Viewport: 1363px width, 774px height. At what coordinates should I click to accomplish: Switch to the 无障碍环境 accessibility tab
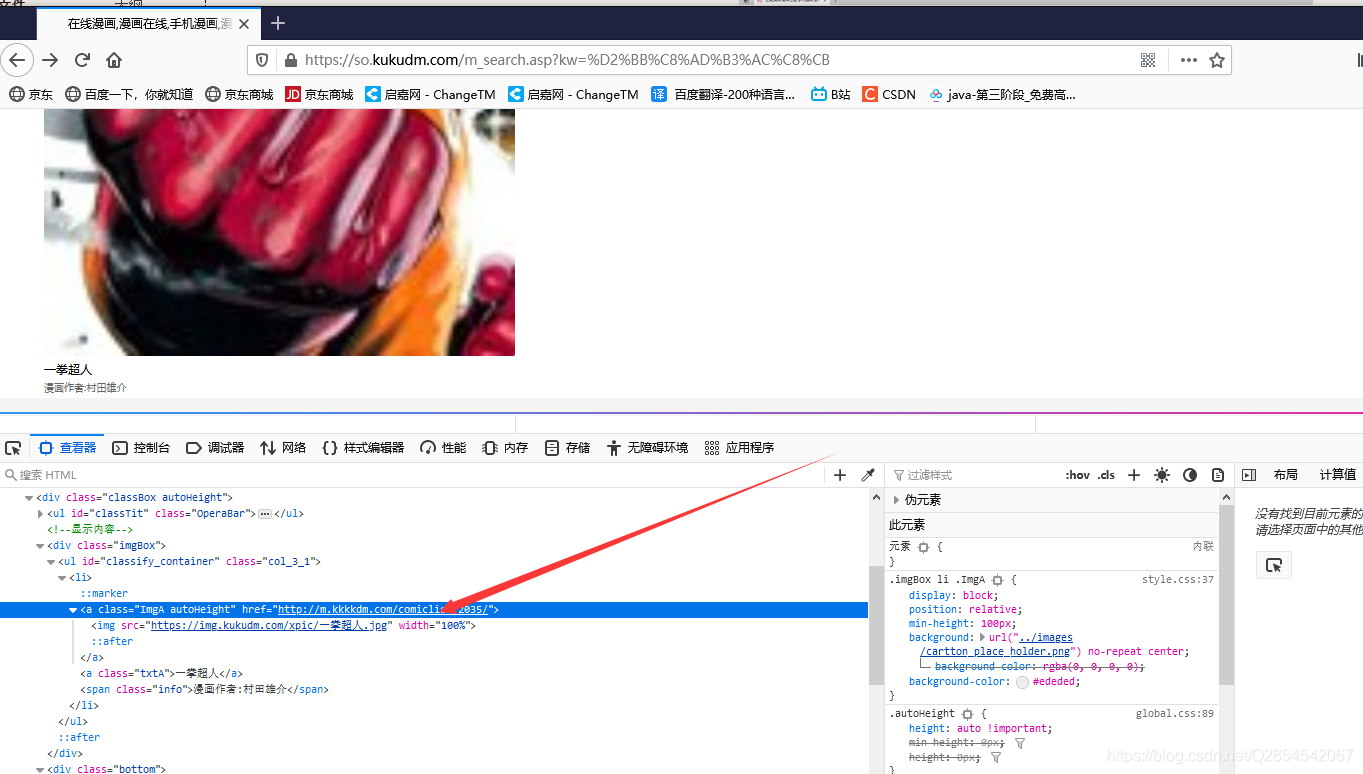tap(647, 448)
